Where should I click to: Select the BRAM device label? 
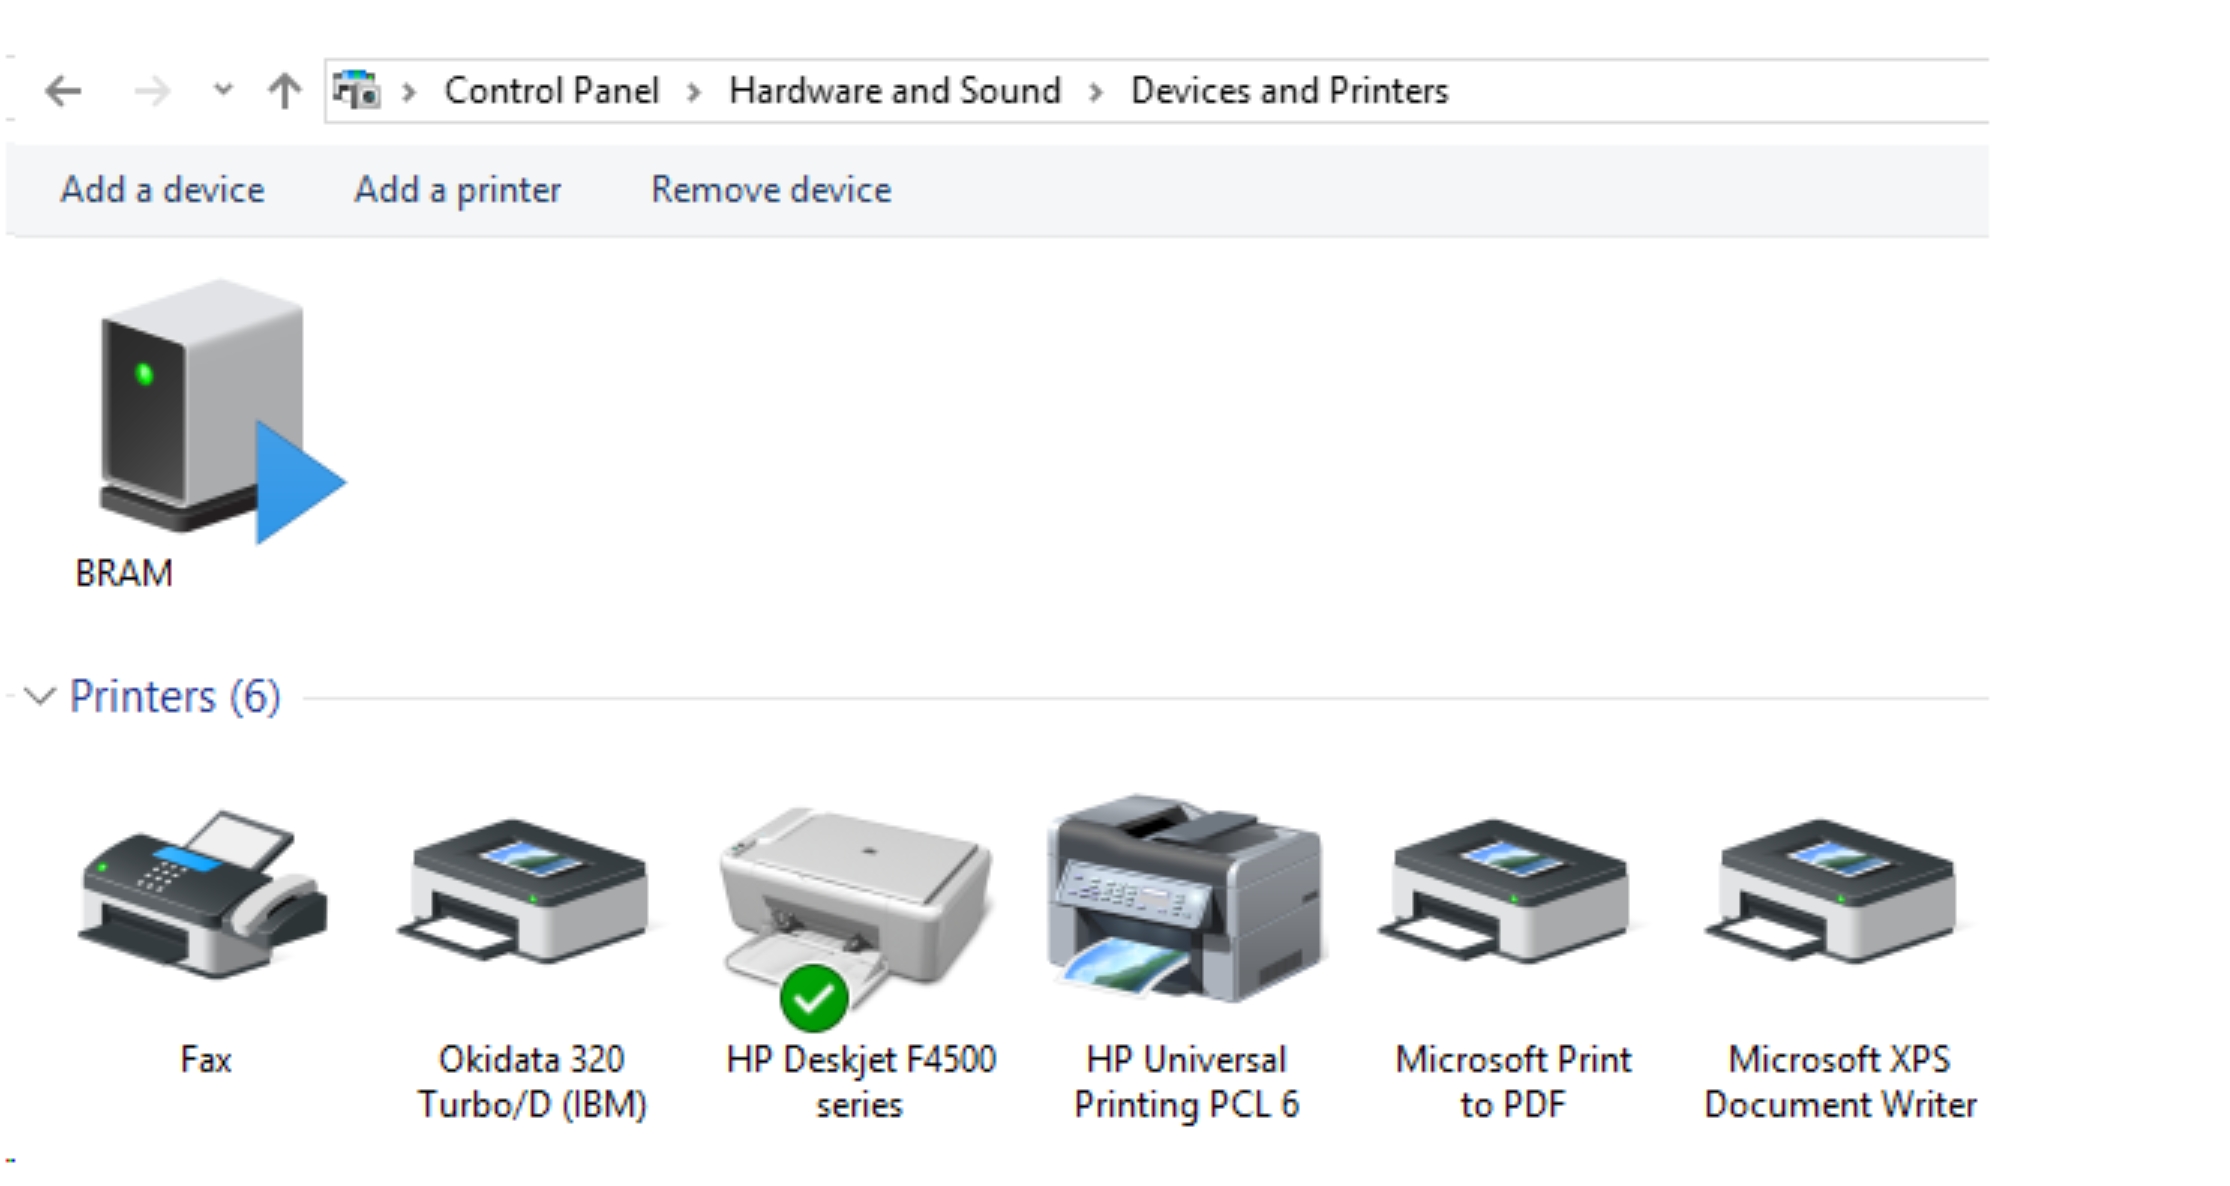tap(124, 573)
